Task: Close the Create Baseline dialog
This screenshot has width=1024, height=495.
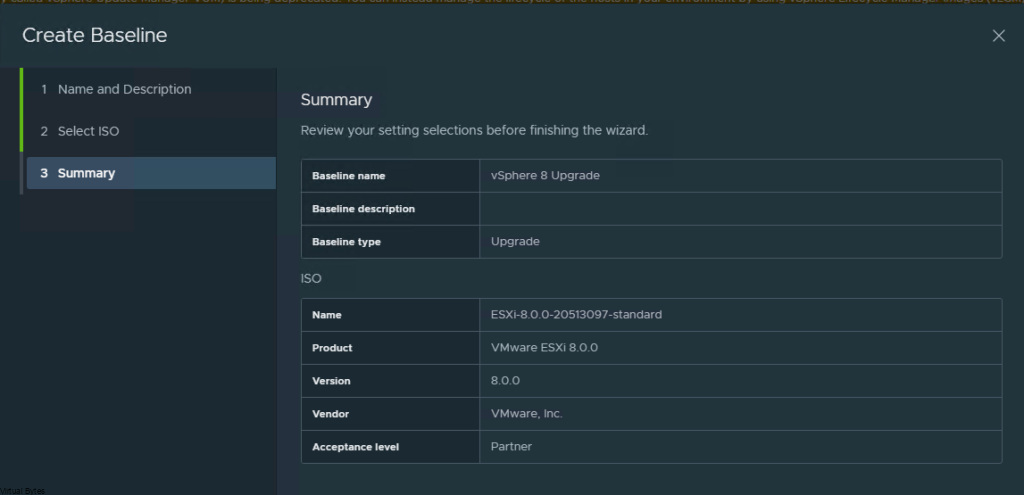Action: coord(998,36)
